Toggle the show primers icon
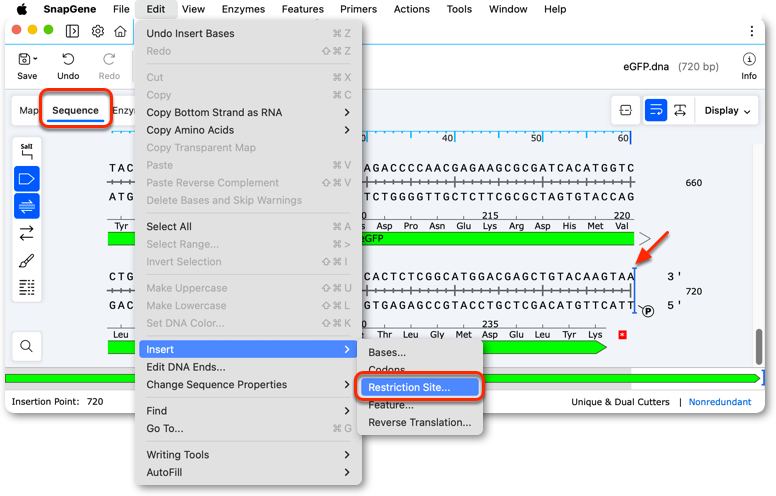Image resolution: width=776 pixels, height=496 pixels. tap(27, 205)
